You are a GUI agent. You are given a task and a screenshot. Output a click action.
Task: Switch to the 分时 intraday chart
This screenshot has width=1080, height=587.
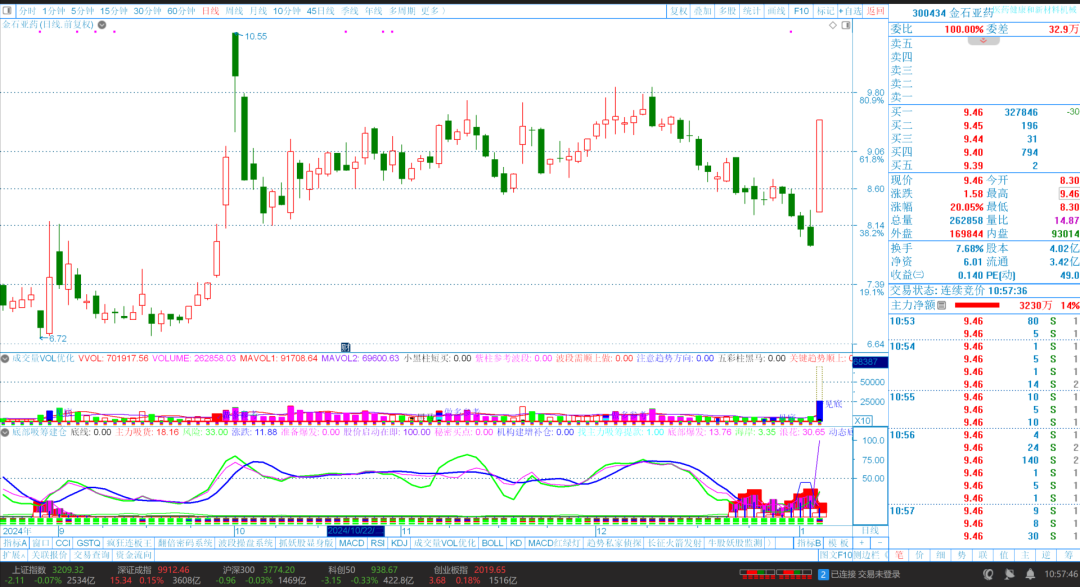click(27, 11)
